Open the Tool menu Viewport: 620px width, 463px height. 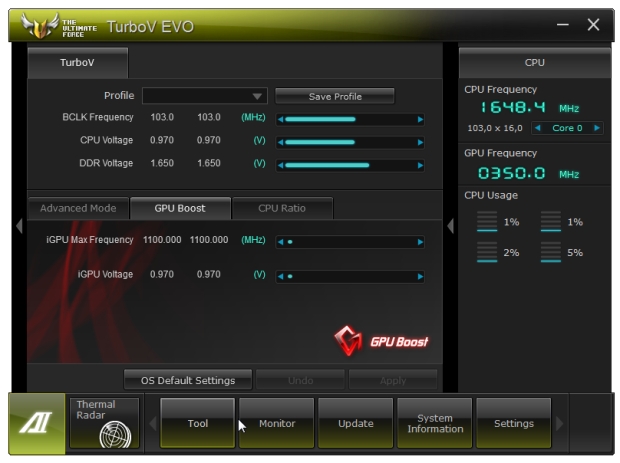(198, 423)
